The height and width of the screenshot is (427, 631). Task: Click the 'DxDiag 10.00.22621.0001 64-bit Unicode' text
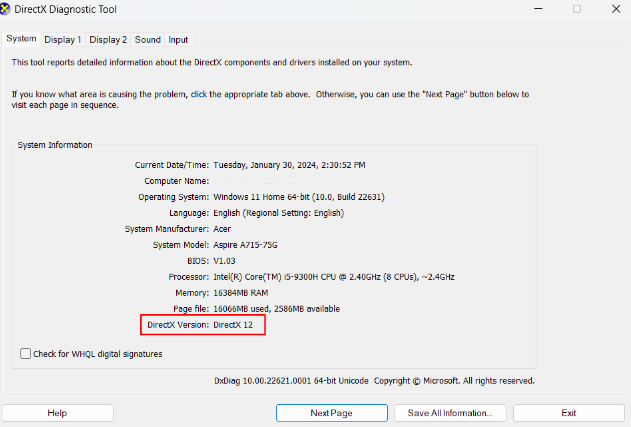click(291, 381)
